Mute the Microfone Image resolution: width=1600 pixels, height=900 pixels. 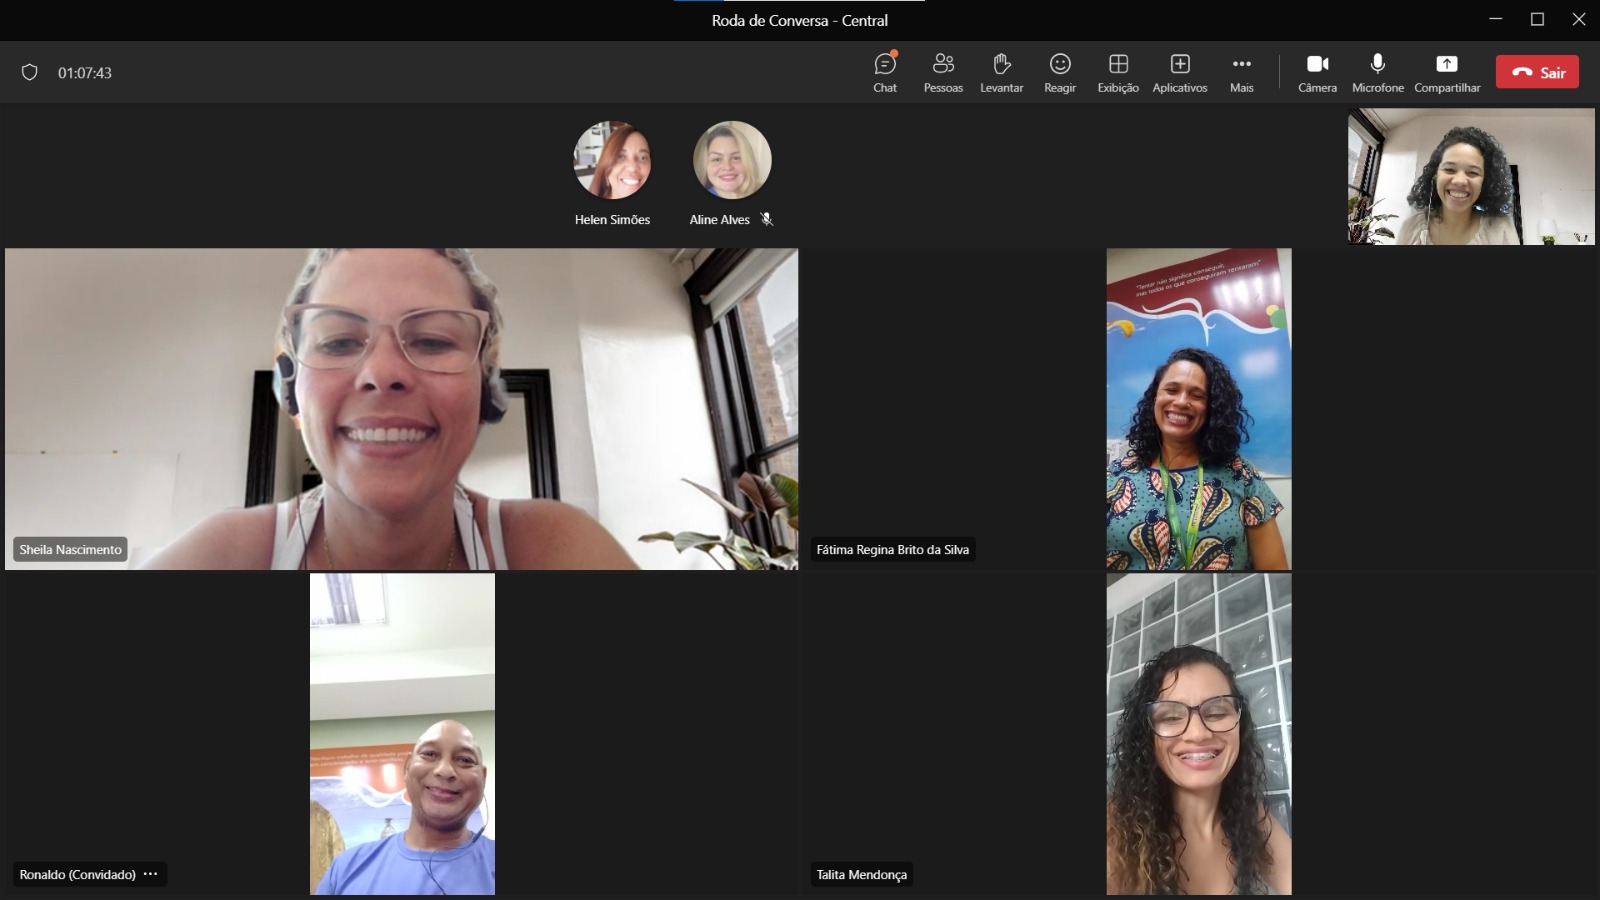[1378, 73]
